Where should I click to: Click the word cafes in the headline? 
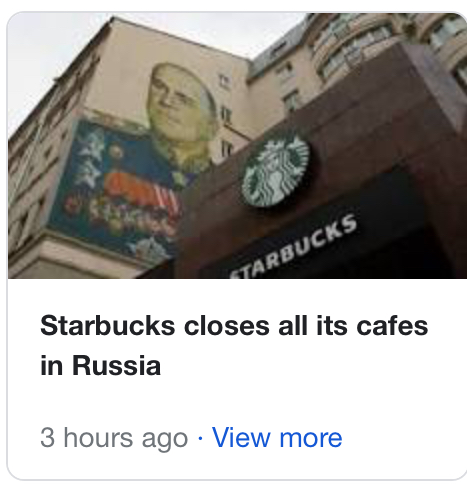point(392,326)
